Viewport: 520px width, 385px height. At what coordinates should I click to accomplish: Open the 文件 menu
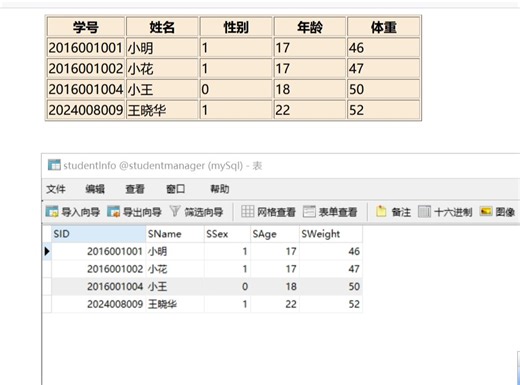56,189
